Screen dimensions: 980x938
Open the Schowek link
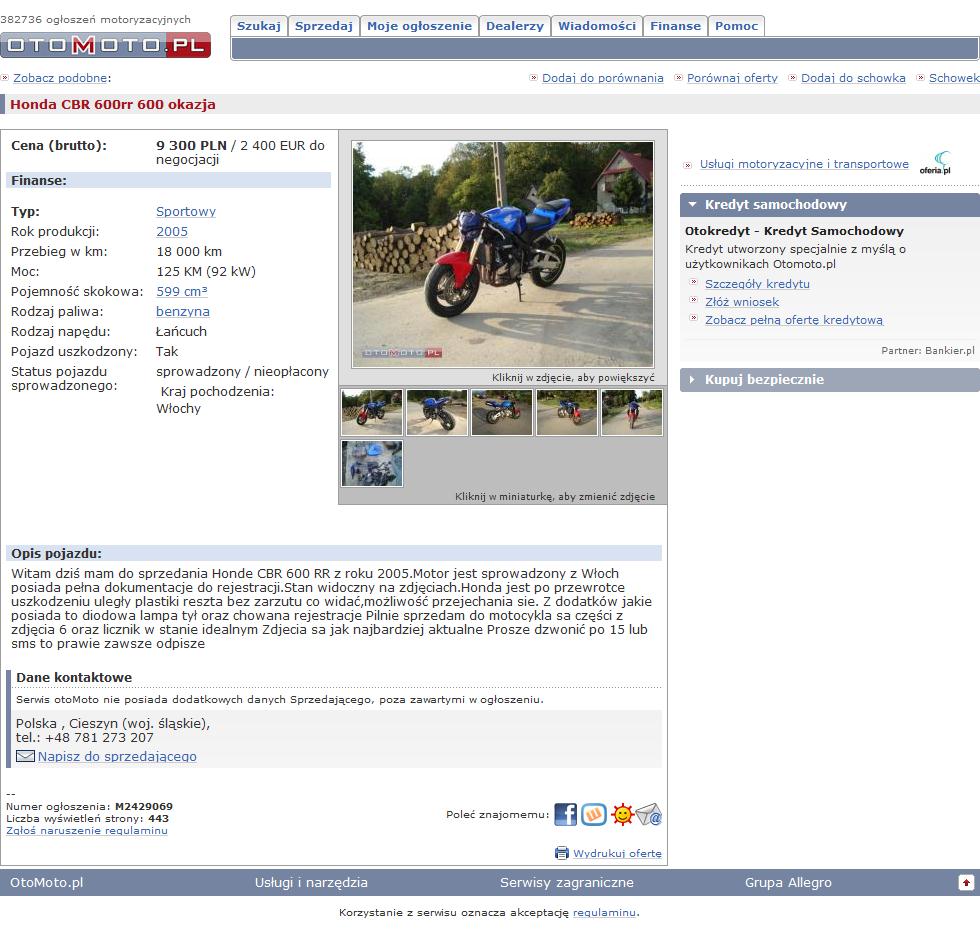tap(954, 78)
